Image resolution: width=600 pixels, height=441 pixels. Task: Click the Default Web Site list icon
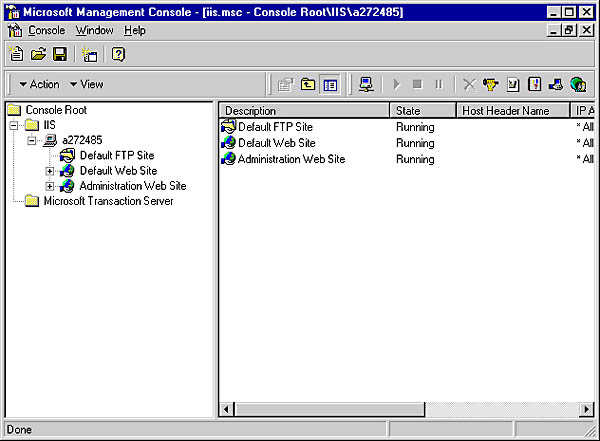point(228,143)
